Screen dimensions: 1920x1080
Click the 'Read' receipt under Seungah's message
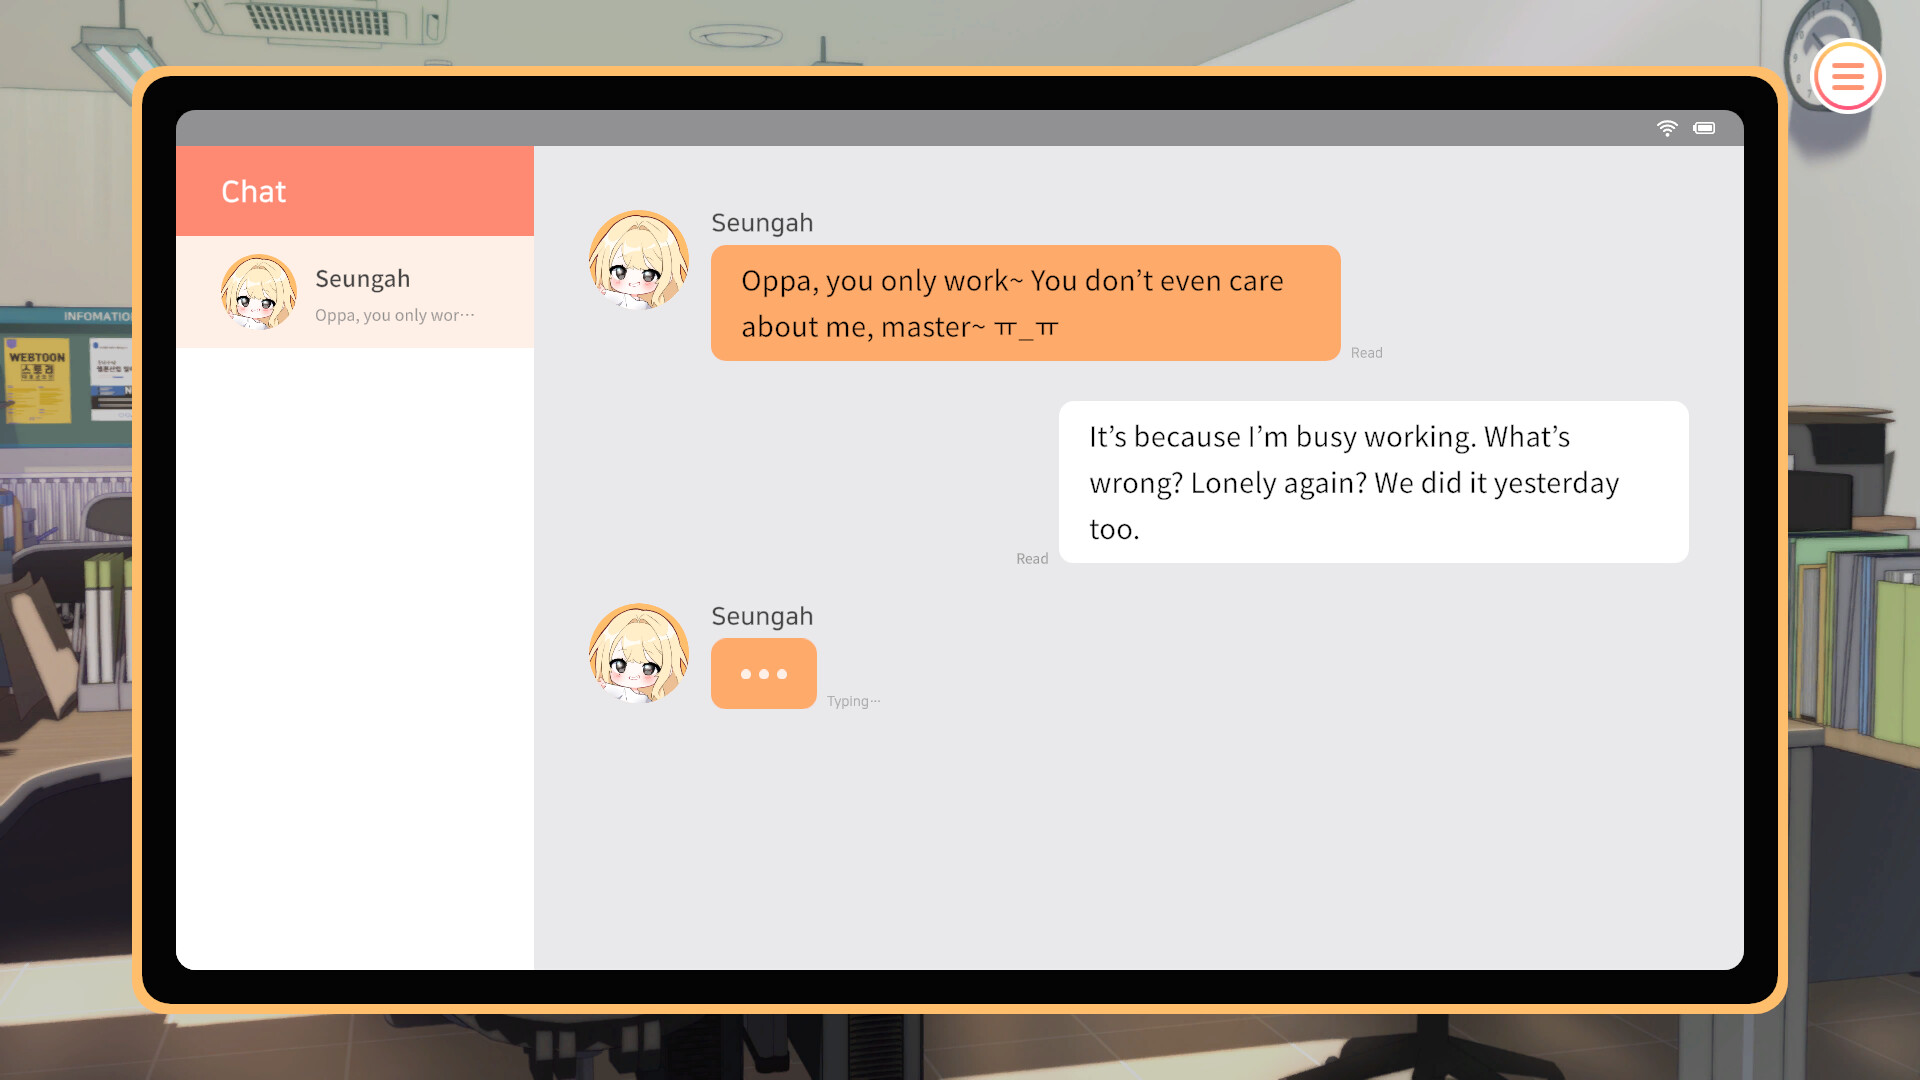tap(1366, 352)
